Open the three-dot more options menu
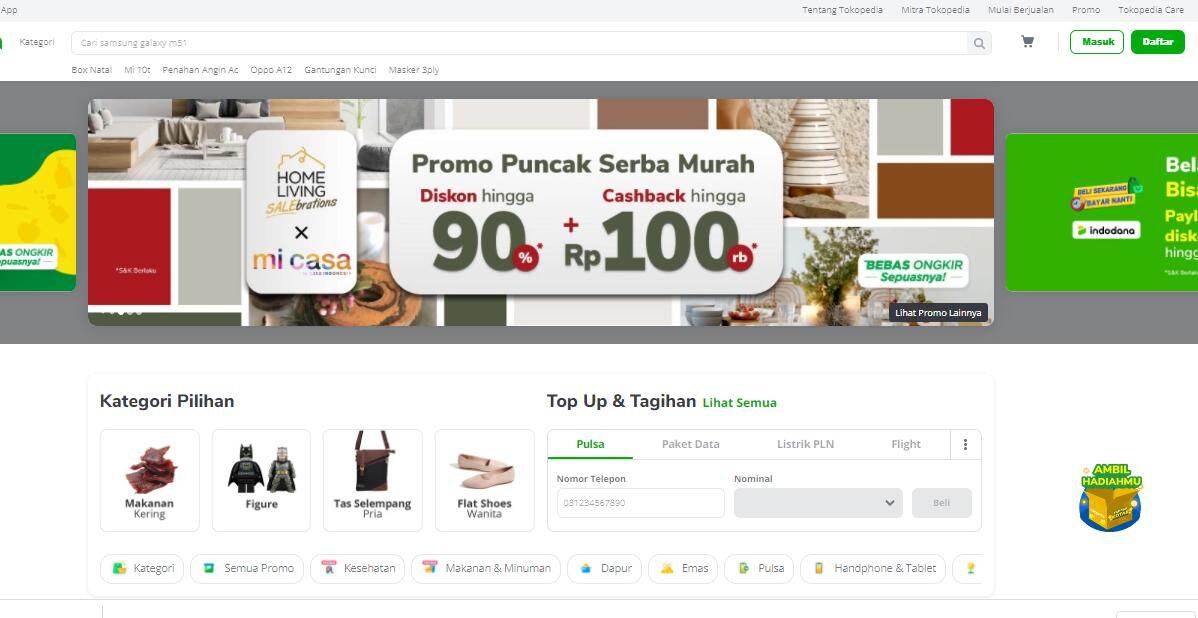The height and width of the screenshot is (618, 1198). point(965,445)
